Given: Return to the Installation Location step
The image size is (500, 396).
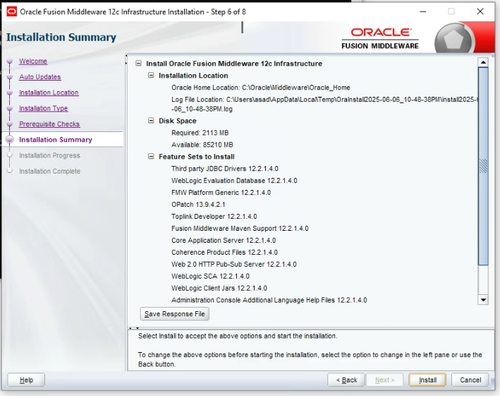Looking at the screenshot, I should click(x=49, y=93).
